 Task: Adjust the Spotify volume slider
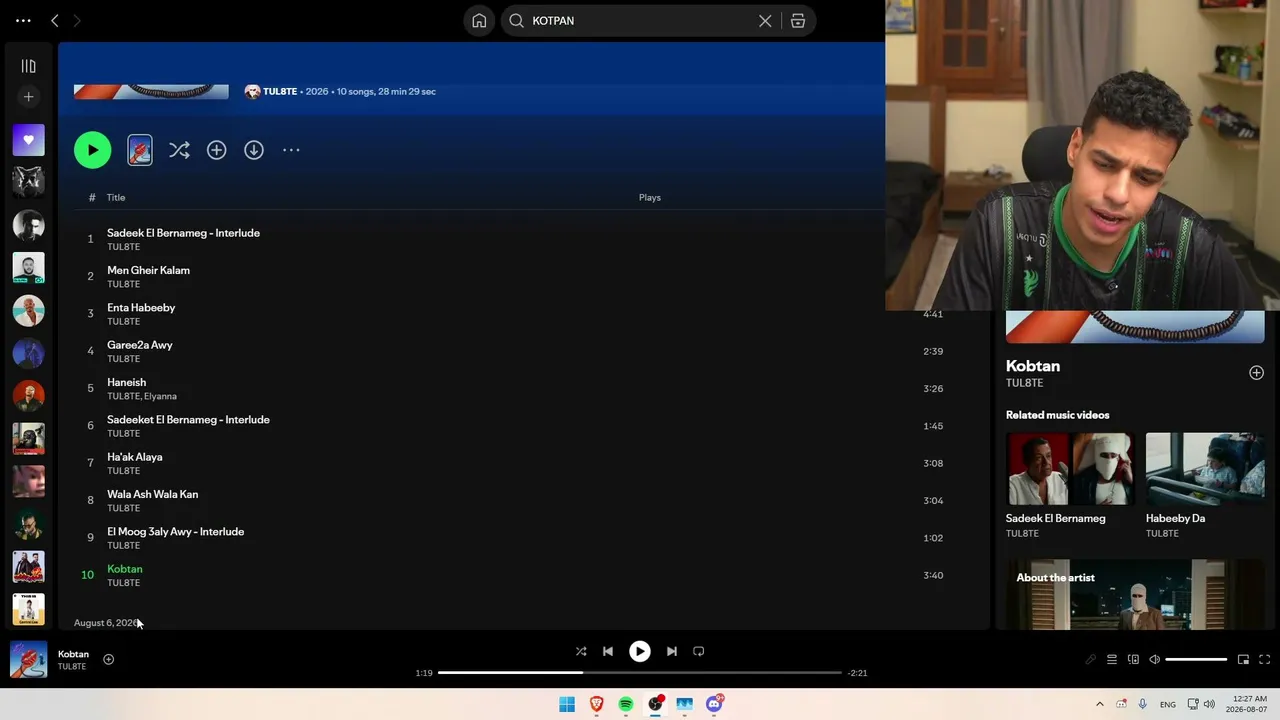click(1196, 660)
